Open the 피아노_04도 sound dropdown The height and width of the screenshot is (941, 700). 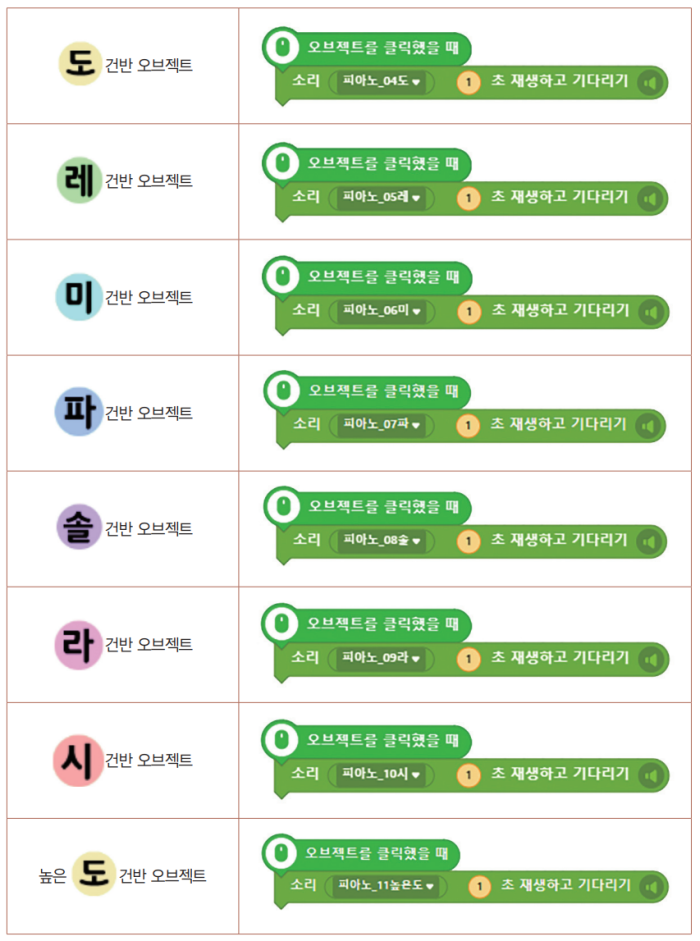click(381, 81)
